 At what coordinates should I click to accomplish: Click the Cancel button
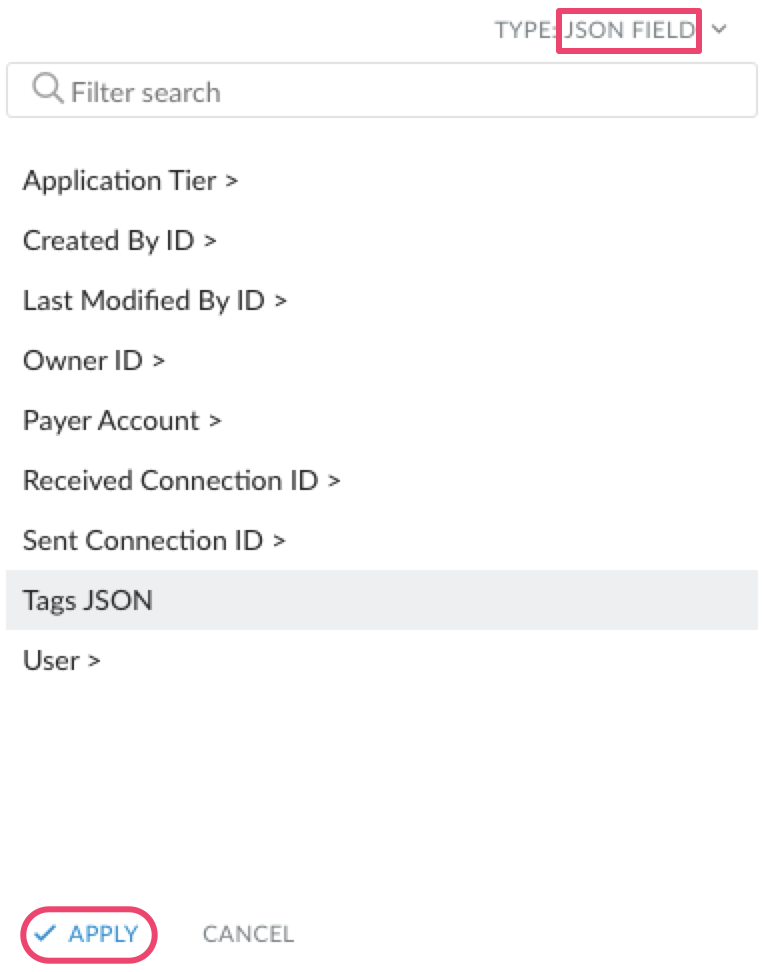tap(248, 934)
